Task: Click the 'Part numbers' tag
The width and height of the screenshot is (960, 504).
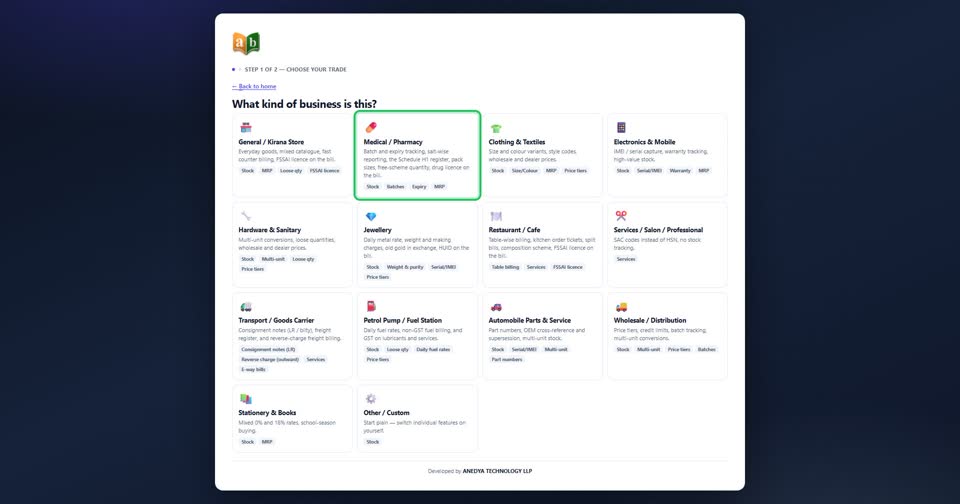Action: click(x=507, y=359)
